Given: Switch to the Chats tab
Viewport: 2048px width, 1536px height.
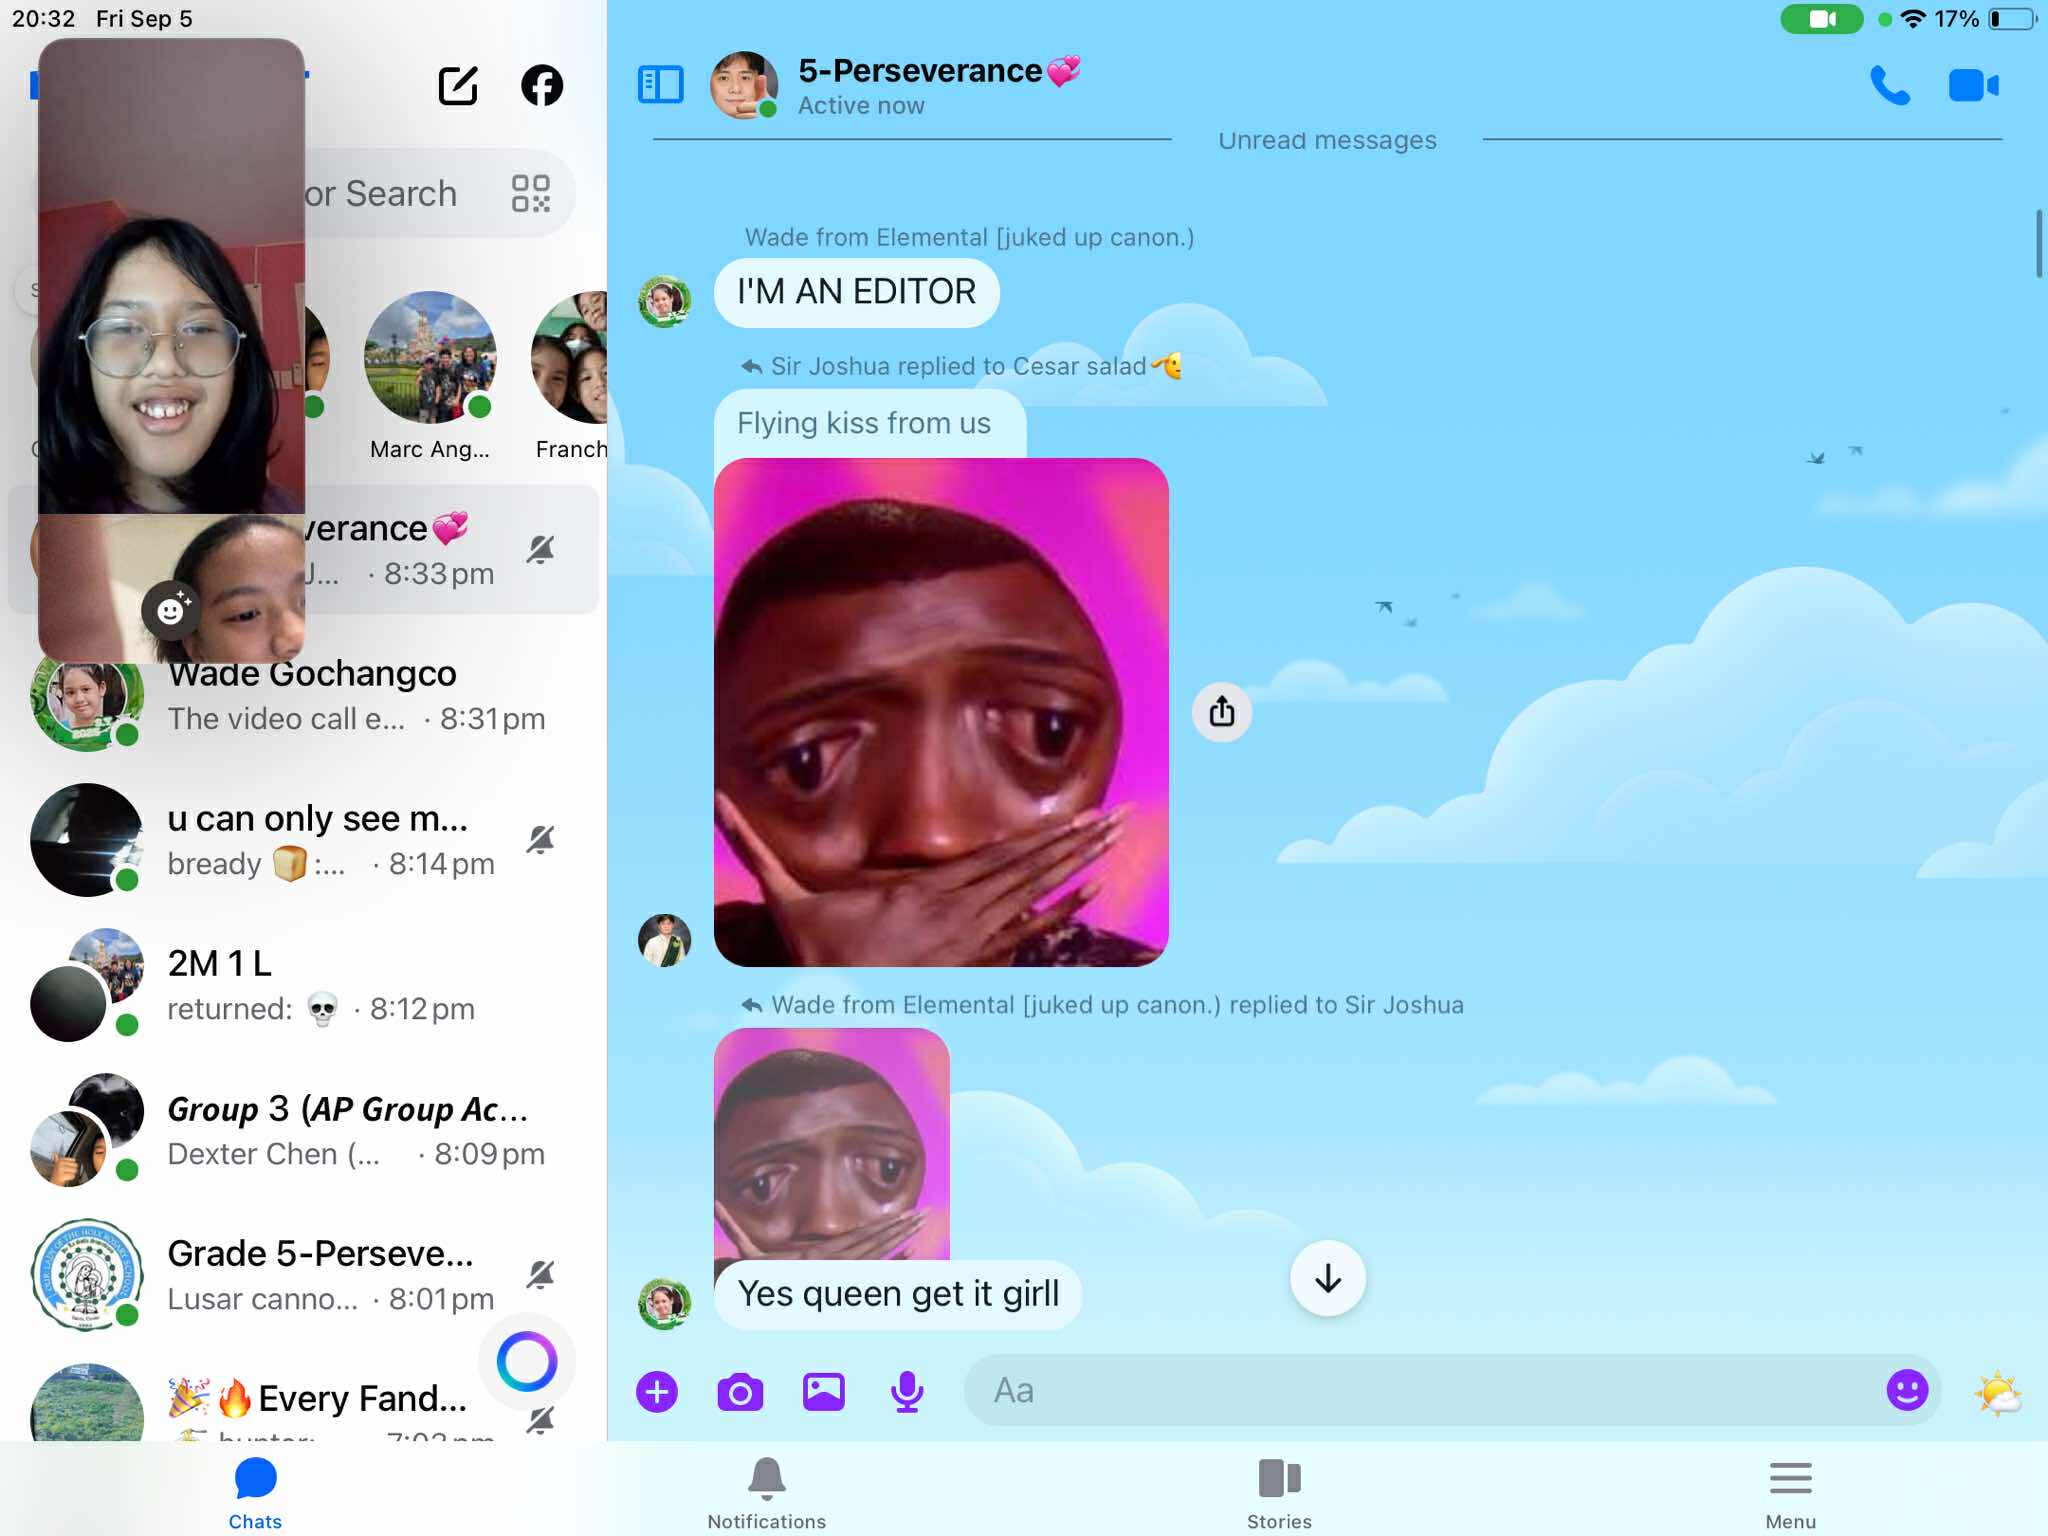Looking at the screenshot, I should pyautogui.click(x=255, y=1493).
